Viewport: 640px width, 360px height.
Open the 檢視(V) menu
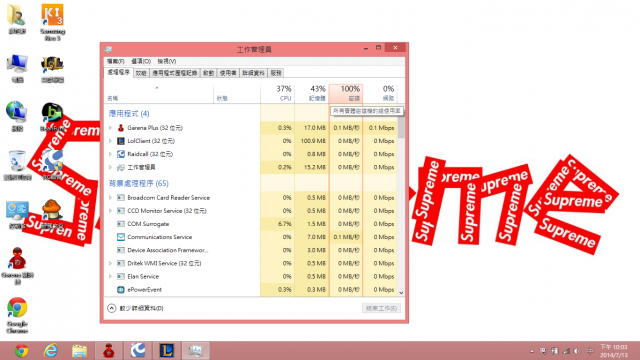pyautogui.click(x=167, y=61)
